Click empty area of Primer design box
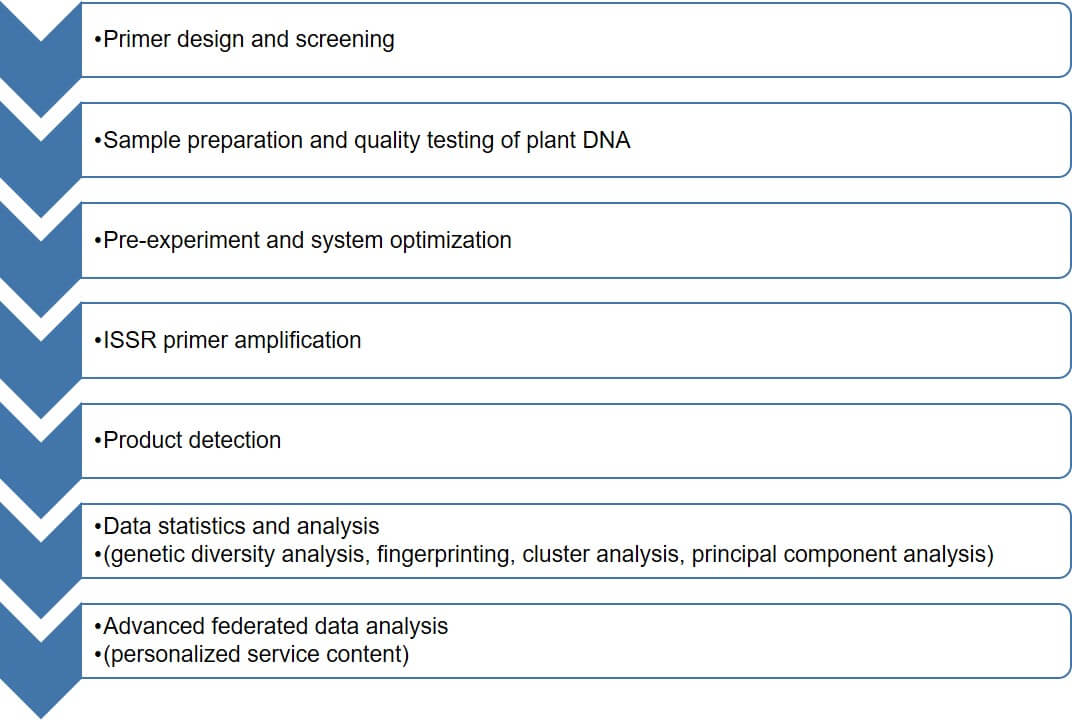 pos(732,40)
